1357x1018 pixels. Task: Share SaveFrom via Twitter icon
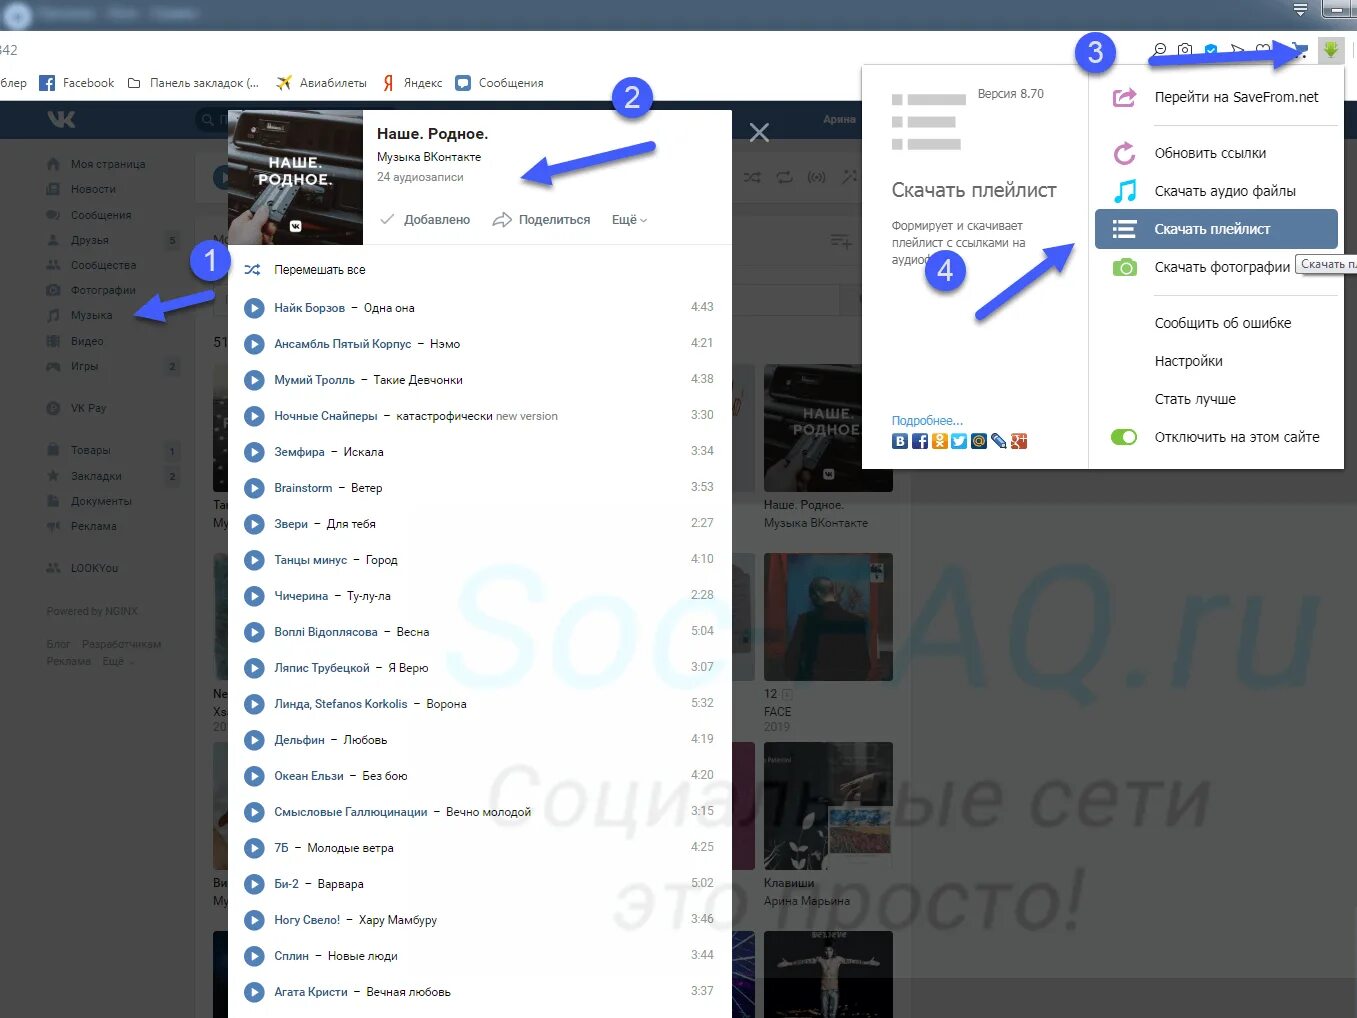click(959, 441)
